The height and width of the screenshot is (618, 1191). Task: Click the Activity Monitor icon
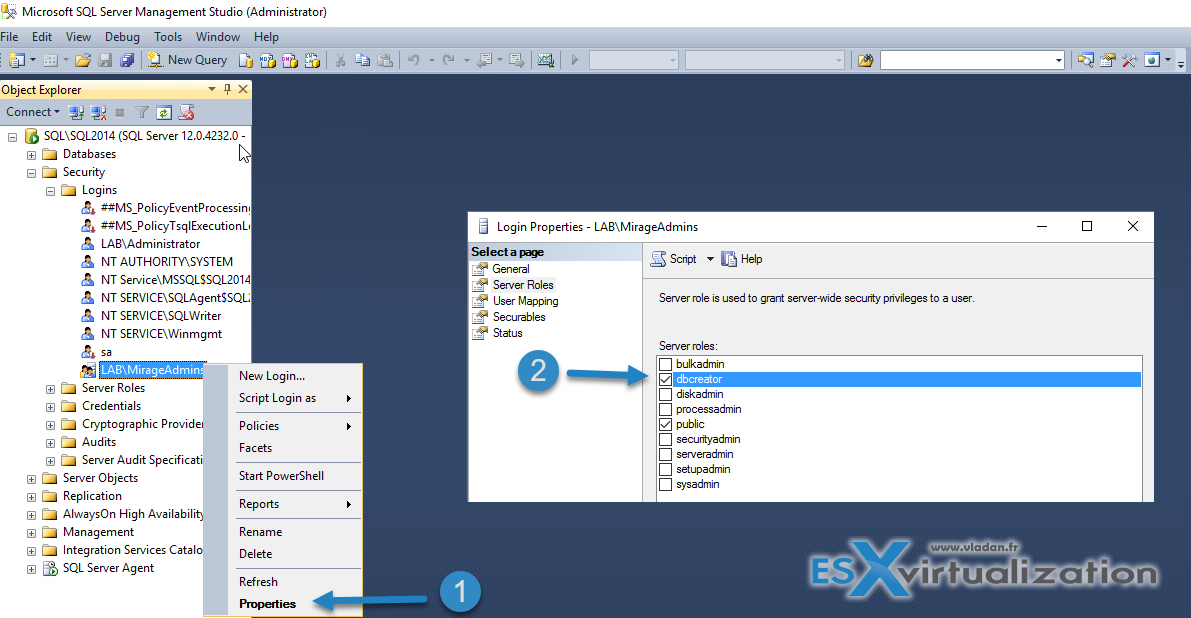pyautogui.click(x=545, y=60)
